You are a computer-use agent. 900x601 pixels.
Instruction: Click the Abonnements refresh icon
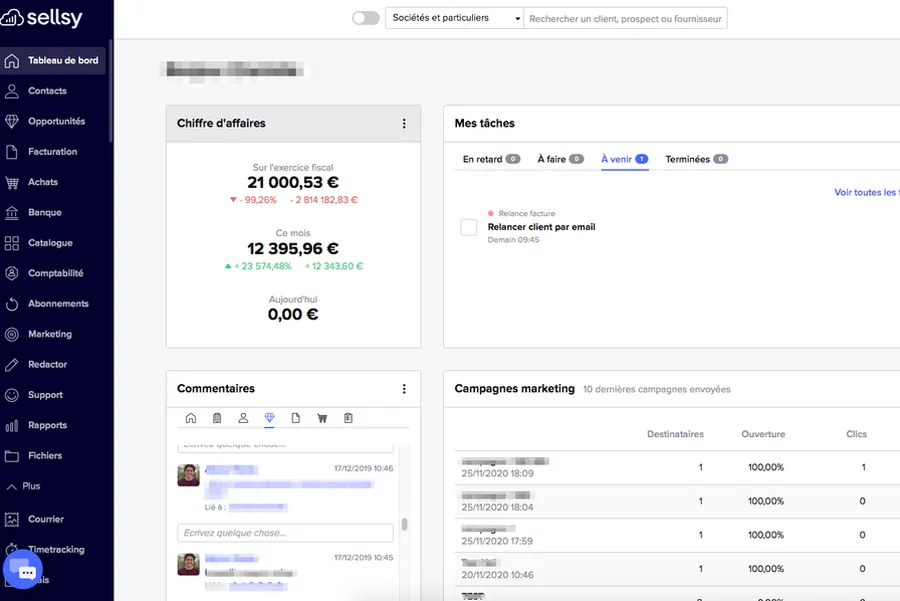click(x=11, y=304)
